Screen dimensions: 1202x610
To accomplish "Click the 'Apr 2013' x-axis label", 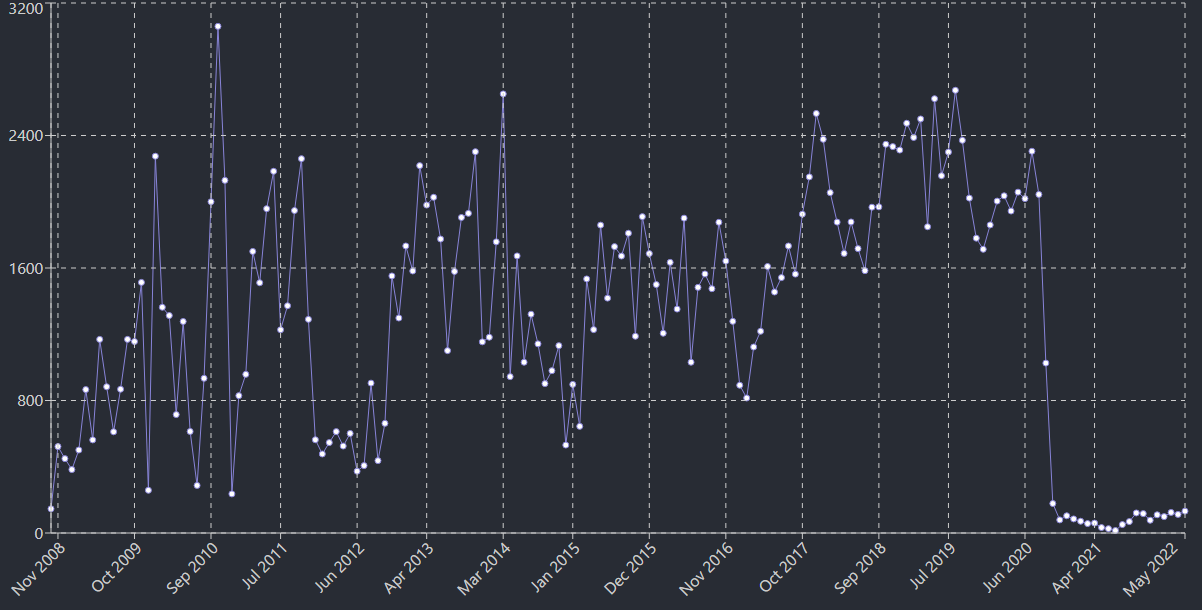I will pos(407,567).
